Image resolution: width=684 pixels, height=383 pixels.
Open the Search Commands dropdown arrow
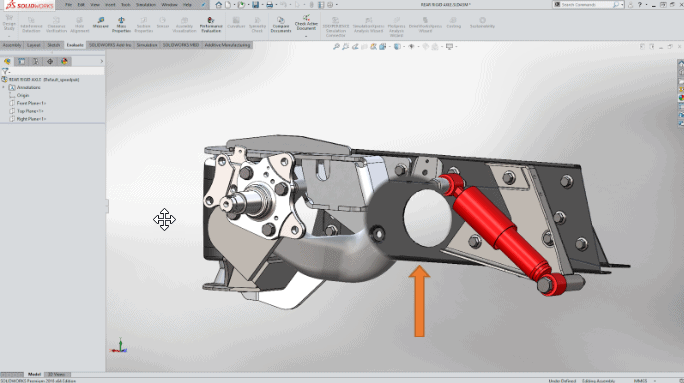pyautogui.click(x=622, y=5)
